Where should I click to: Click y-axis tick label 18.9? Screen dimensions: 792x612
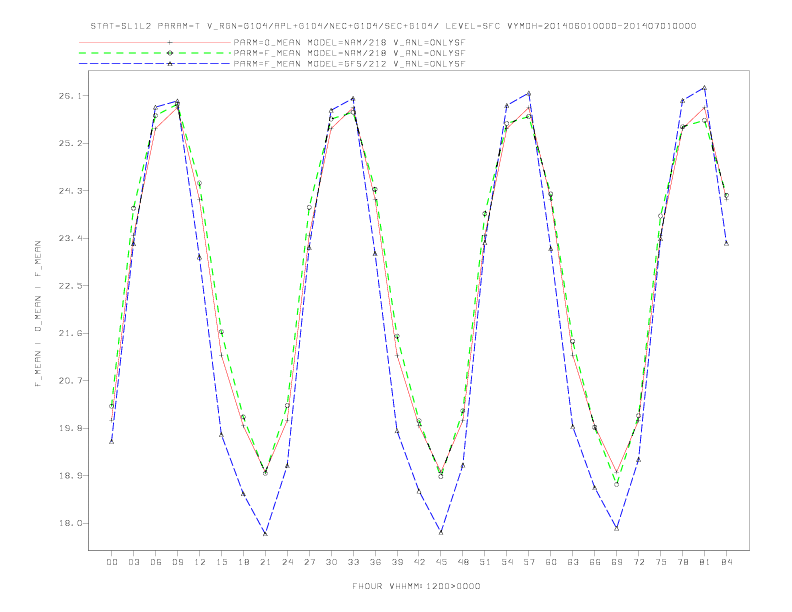pyautogui.click(x=68, y=476)
